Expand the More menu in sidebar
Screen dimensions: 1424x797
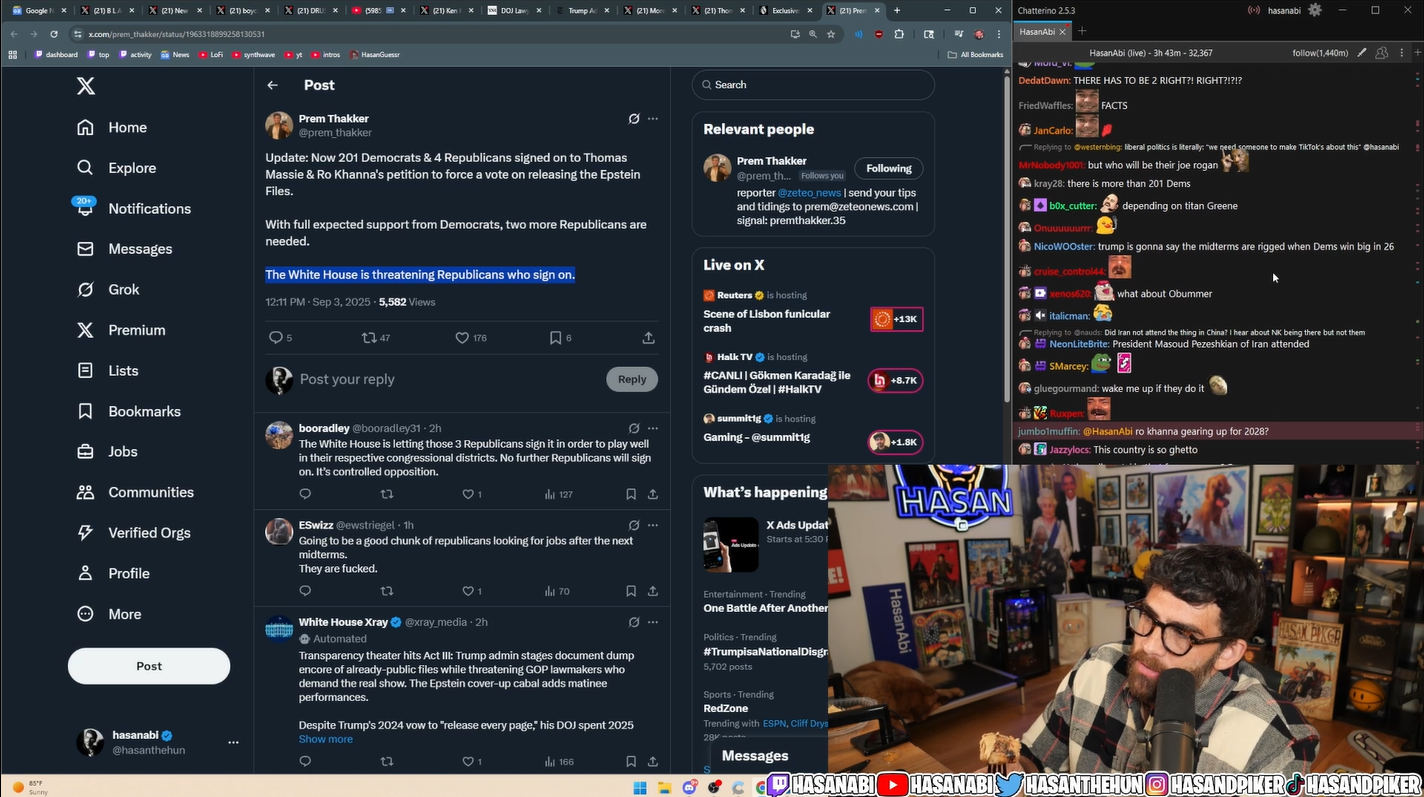109,614
